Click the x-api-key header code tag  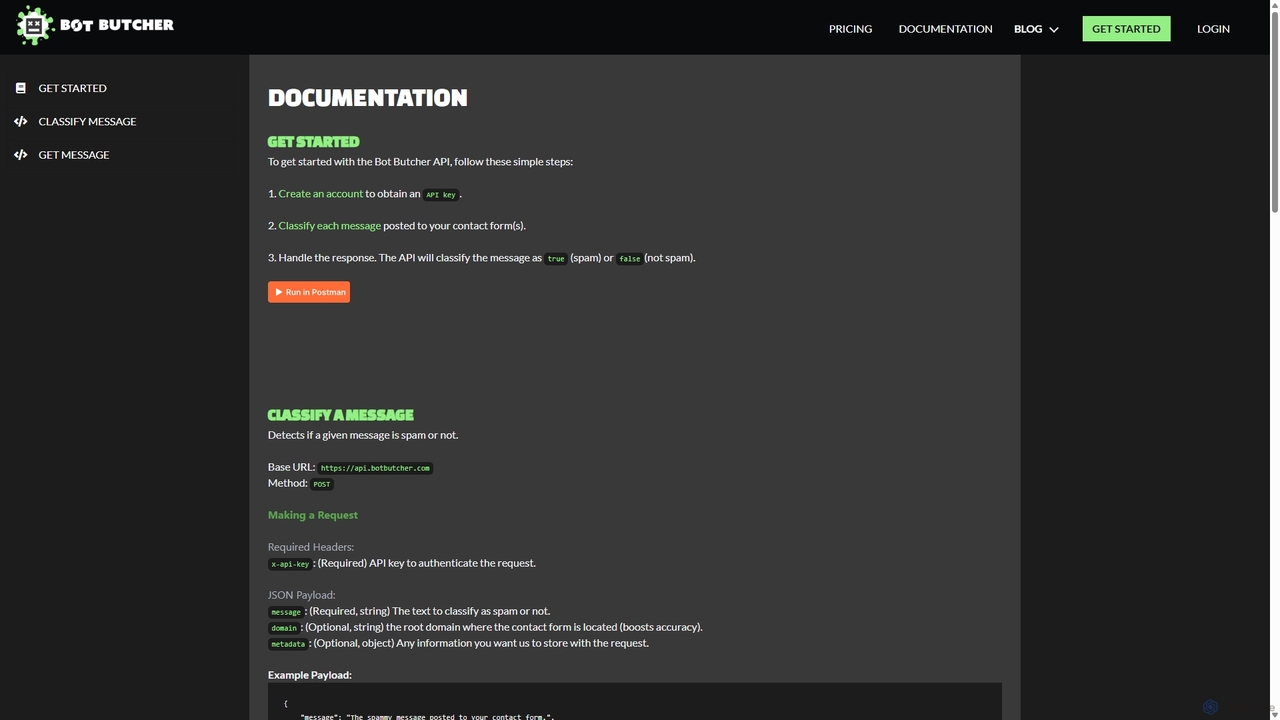point(290,564)
